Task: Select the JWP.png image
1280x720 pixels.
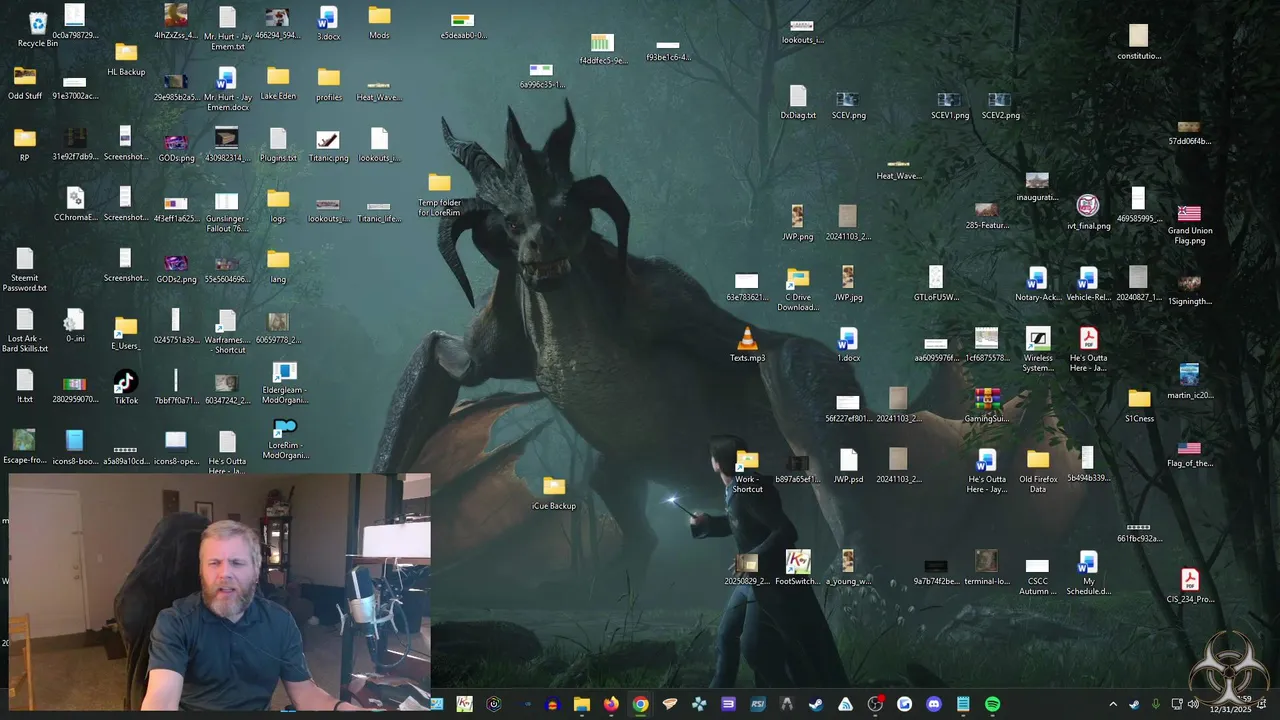Action: (797, 223)
